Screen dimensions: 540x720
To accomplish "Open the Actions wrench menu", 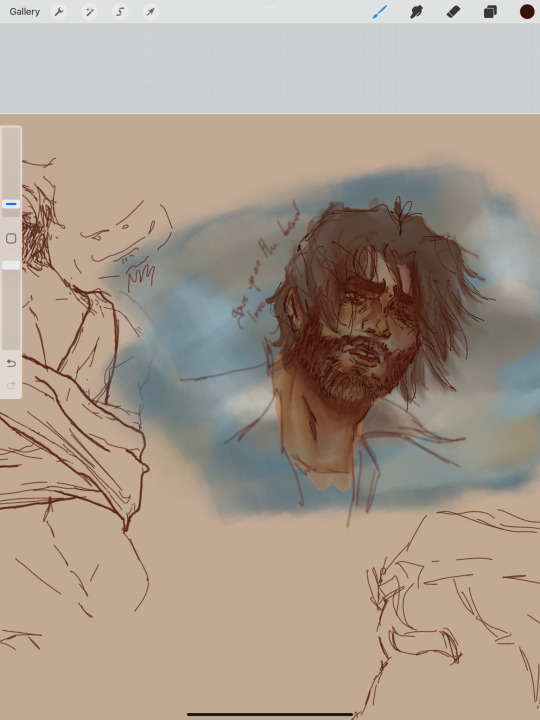I will 59,12.
